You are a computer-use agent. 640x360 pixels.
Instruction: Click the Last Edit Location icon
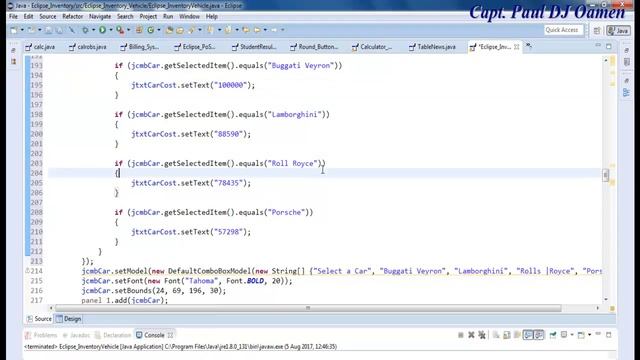(246, 30)
